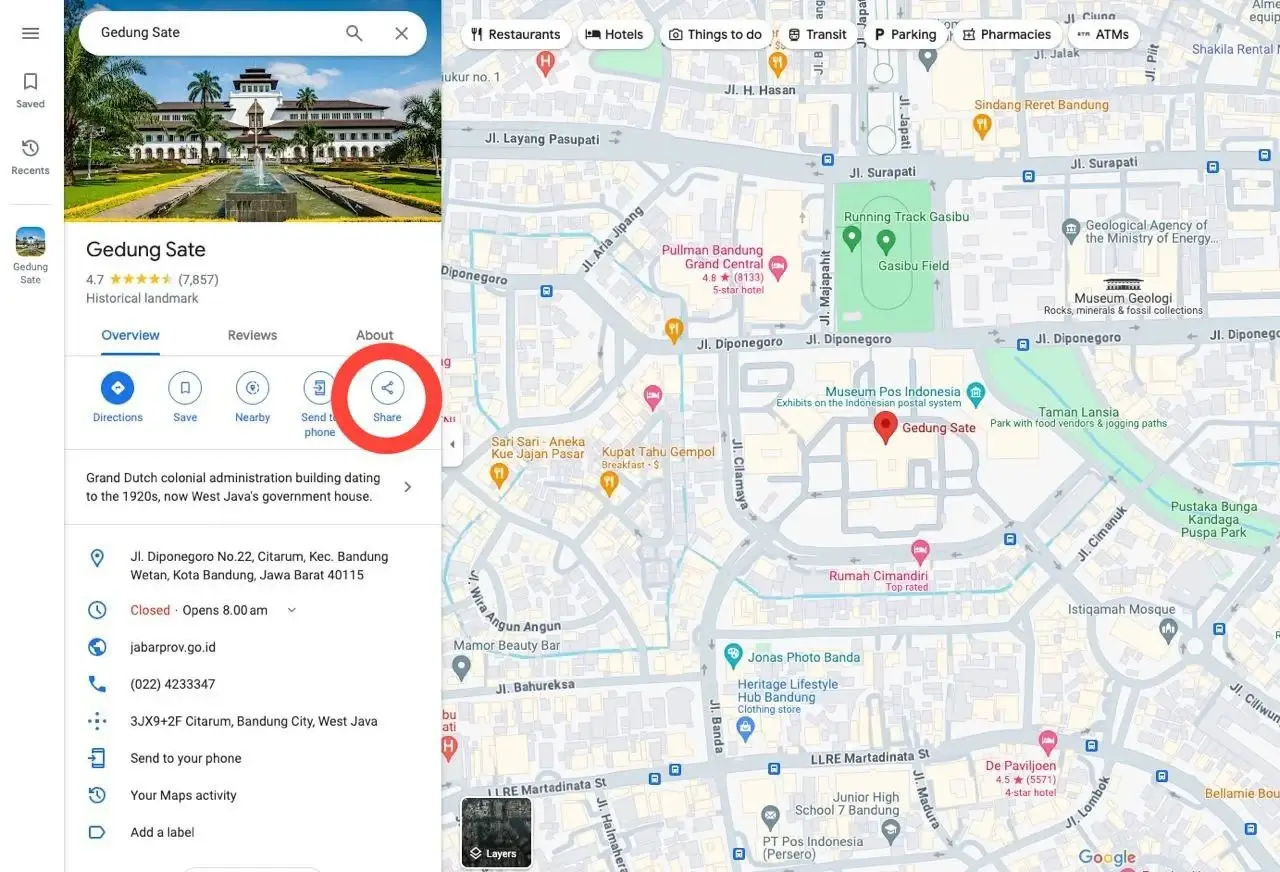Filter map by Hotels chip

[x=614, y=34]
